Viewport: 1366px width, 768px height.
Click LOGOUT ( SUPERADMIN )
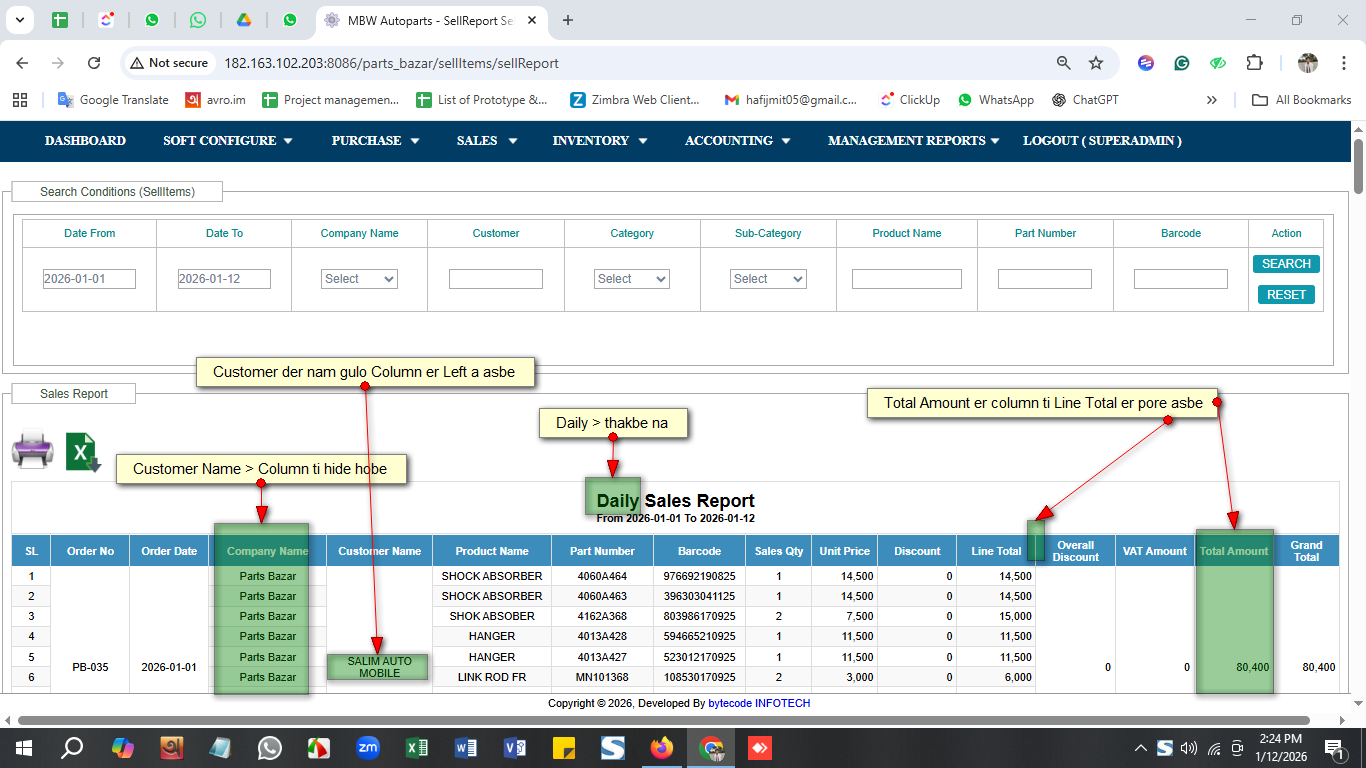tap(1102, 141)
